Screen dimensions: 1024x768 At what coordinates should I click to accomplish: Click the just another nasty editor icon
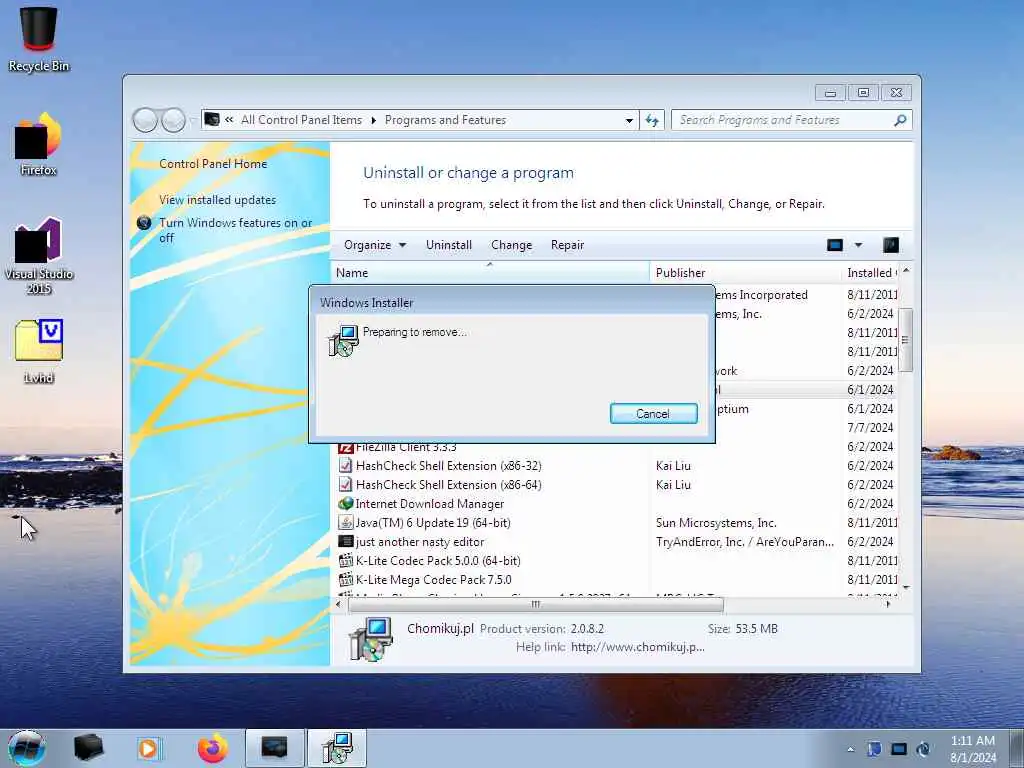click(x=345, y=541)
